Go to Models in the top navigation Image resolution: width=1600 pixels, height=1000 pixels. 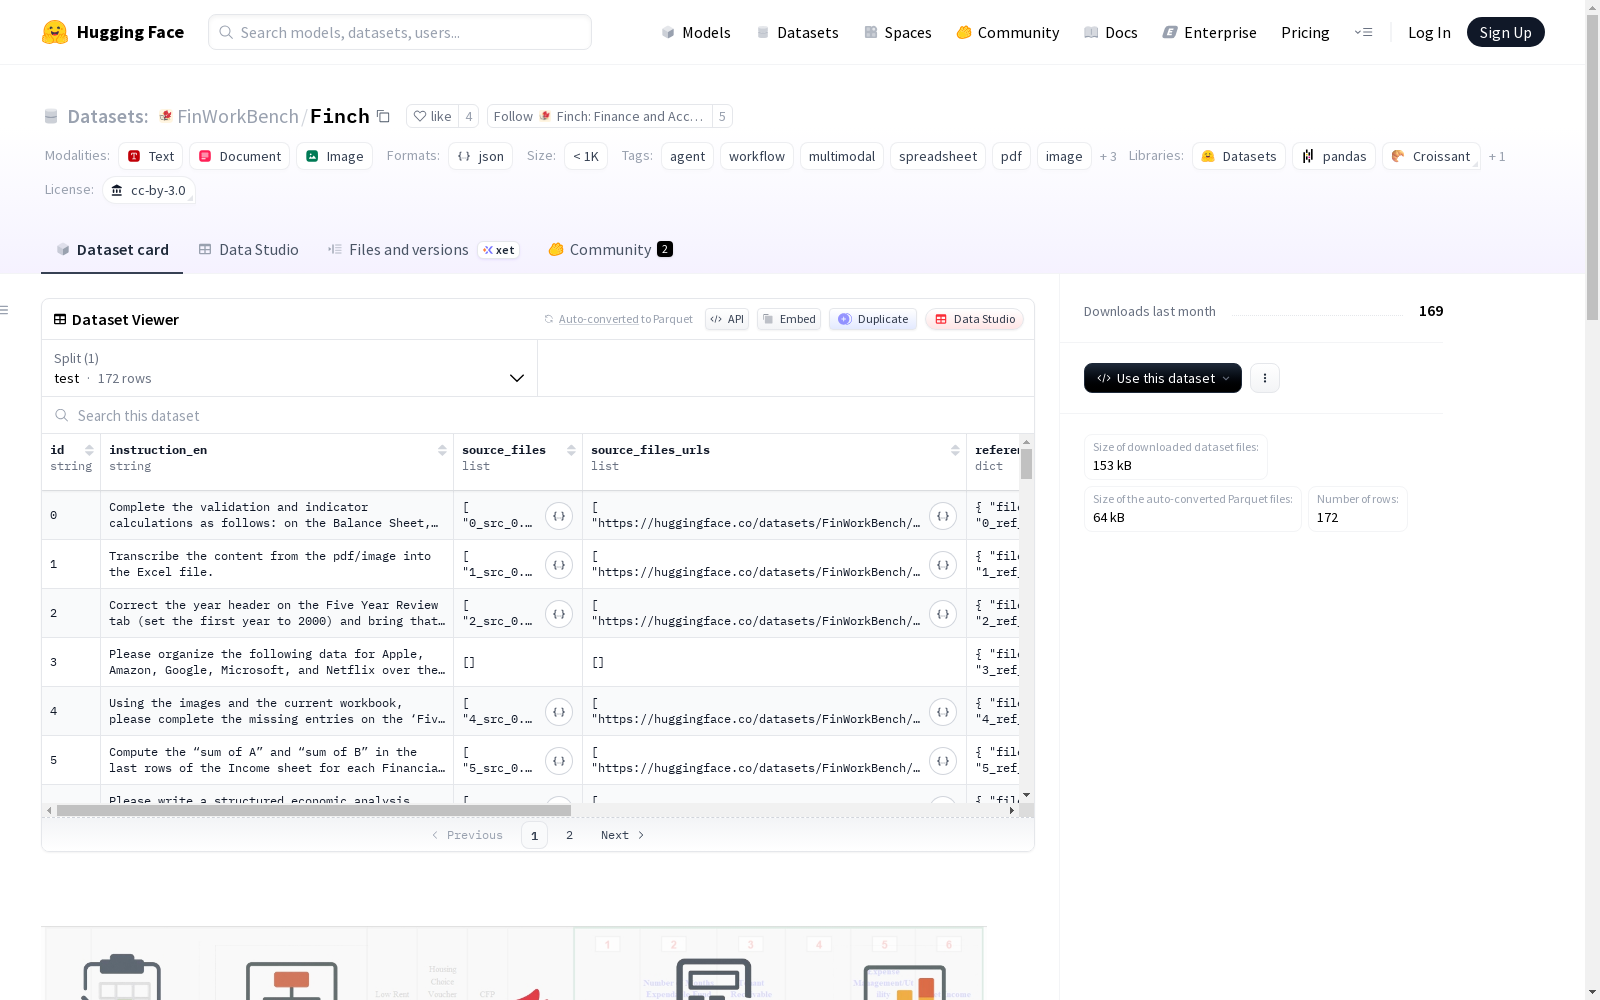coord(696,32)
